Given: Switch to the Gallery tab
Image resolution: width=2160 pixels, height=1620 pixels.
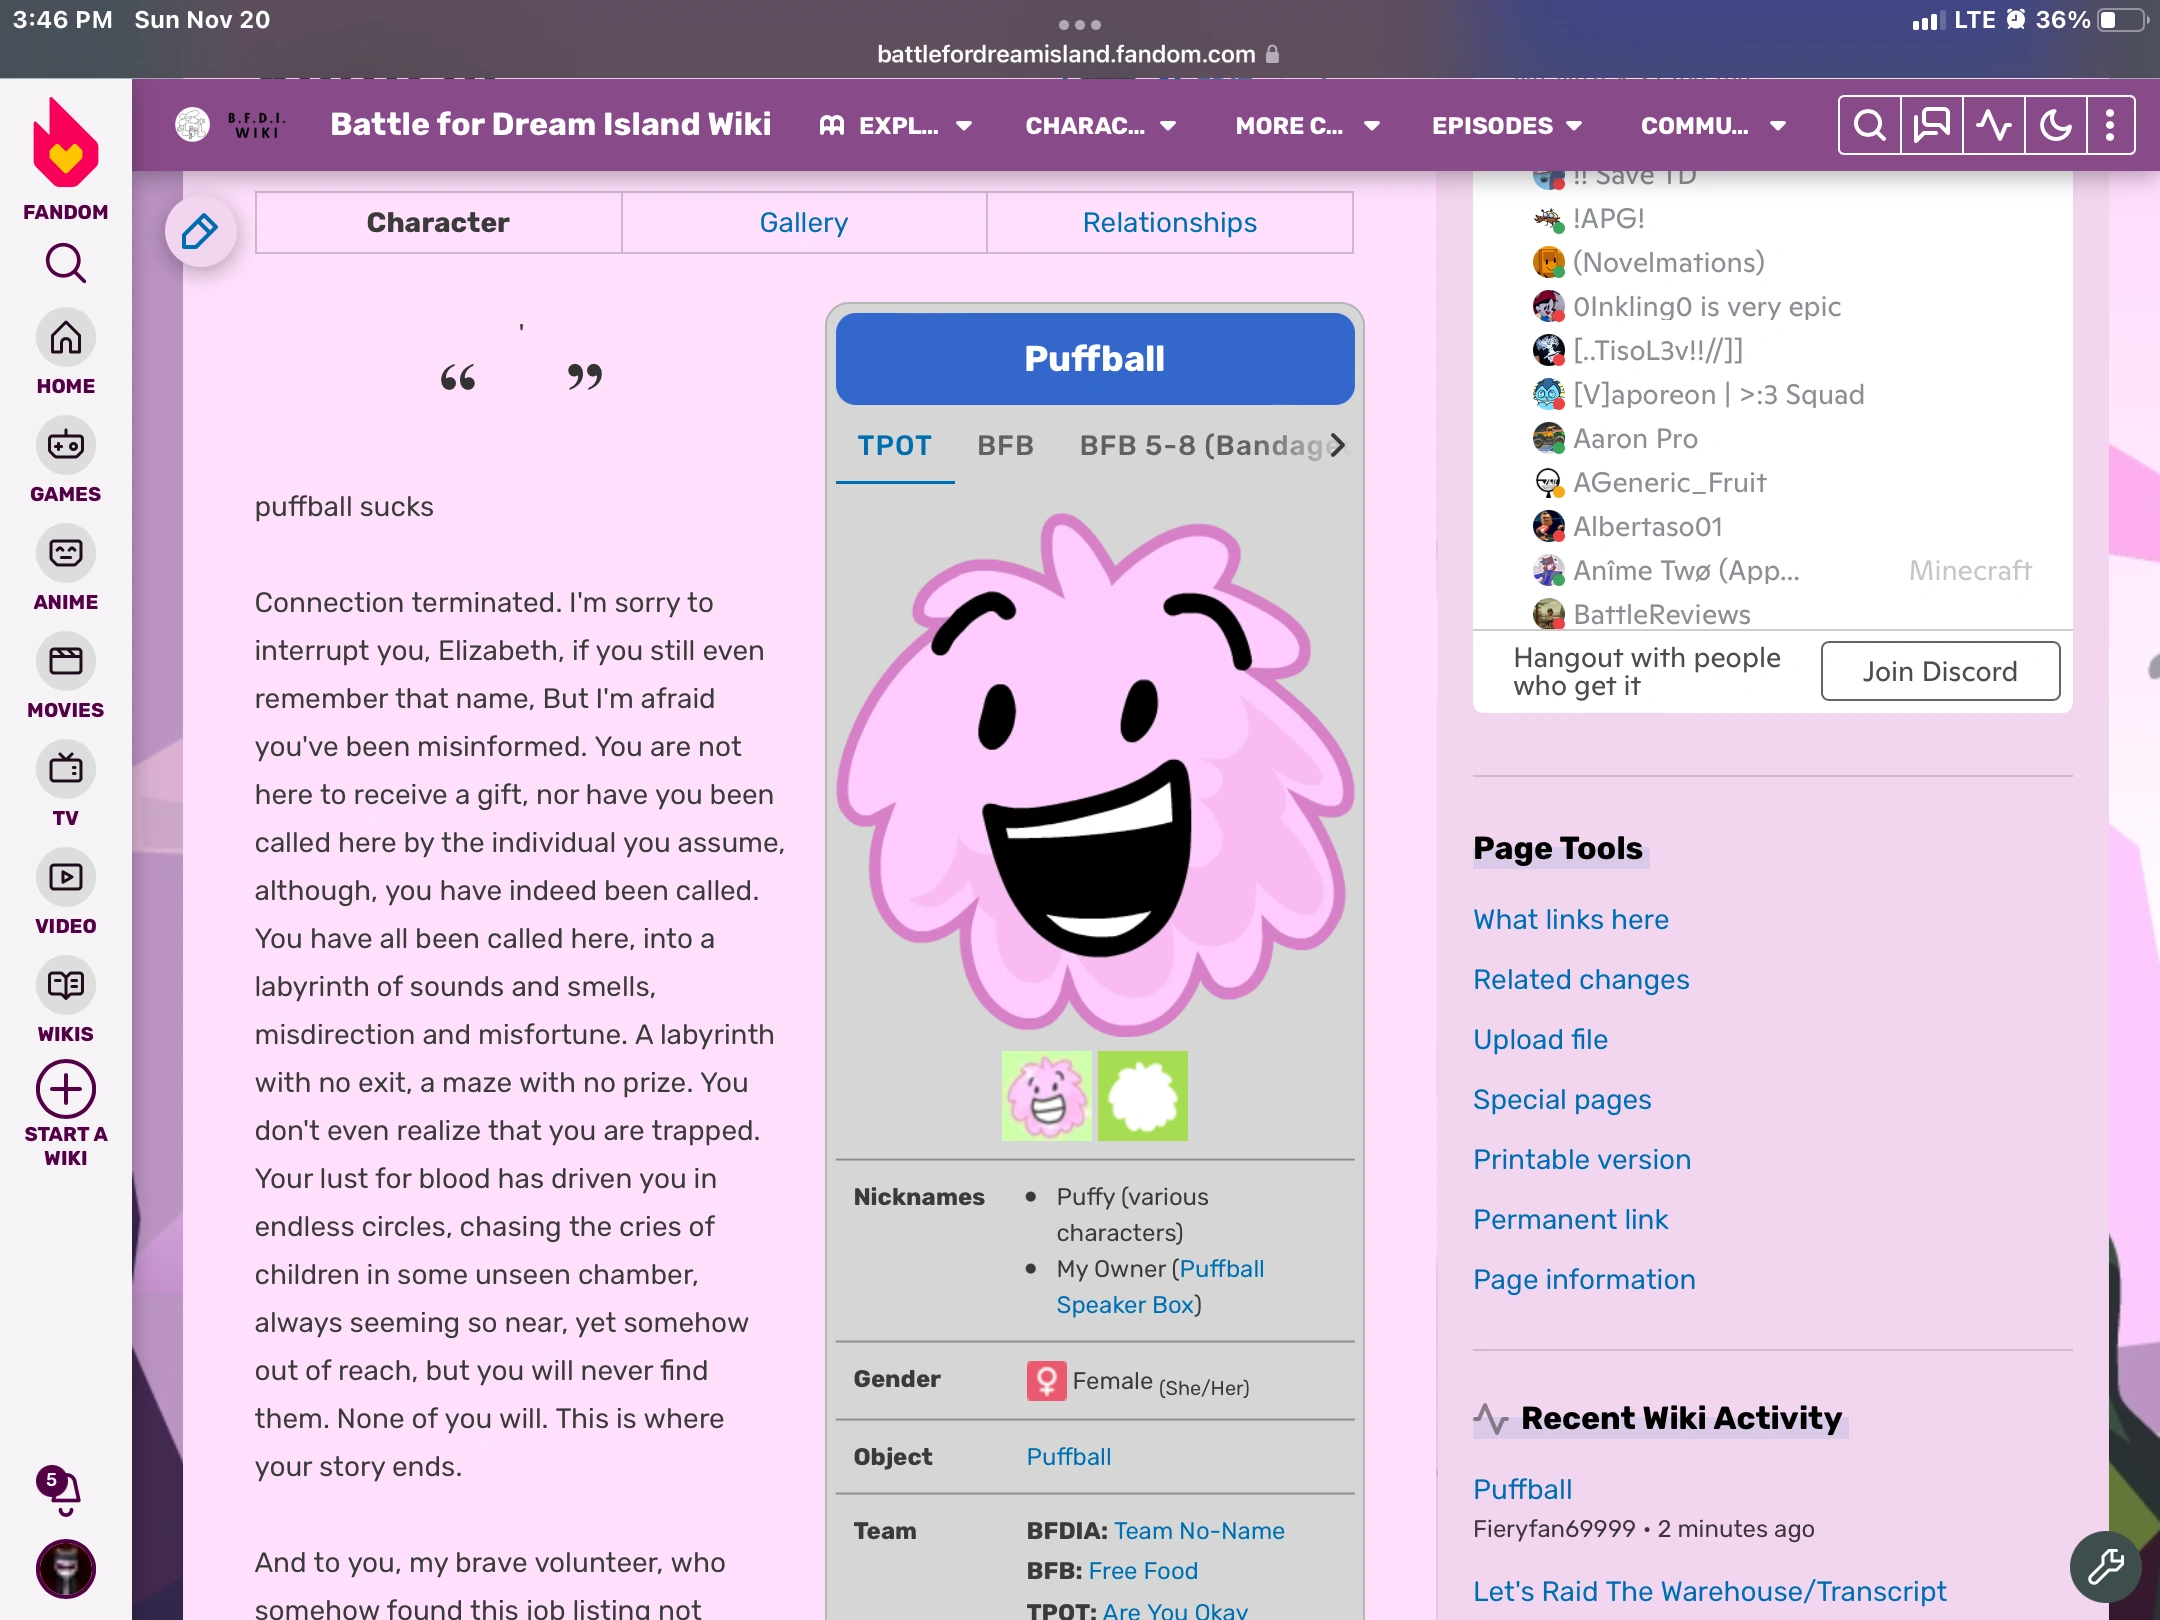Looking at the screenshot, I should [x=803, y=223].
